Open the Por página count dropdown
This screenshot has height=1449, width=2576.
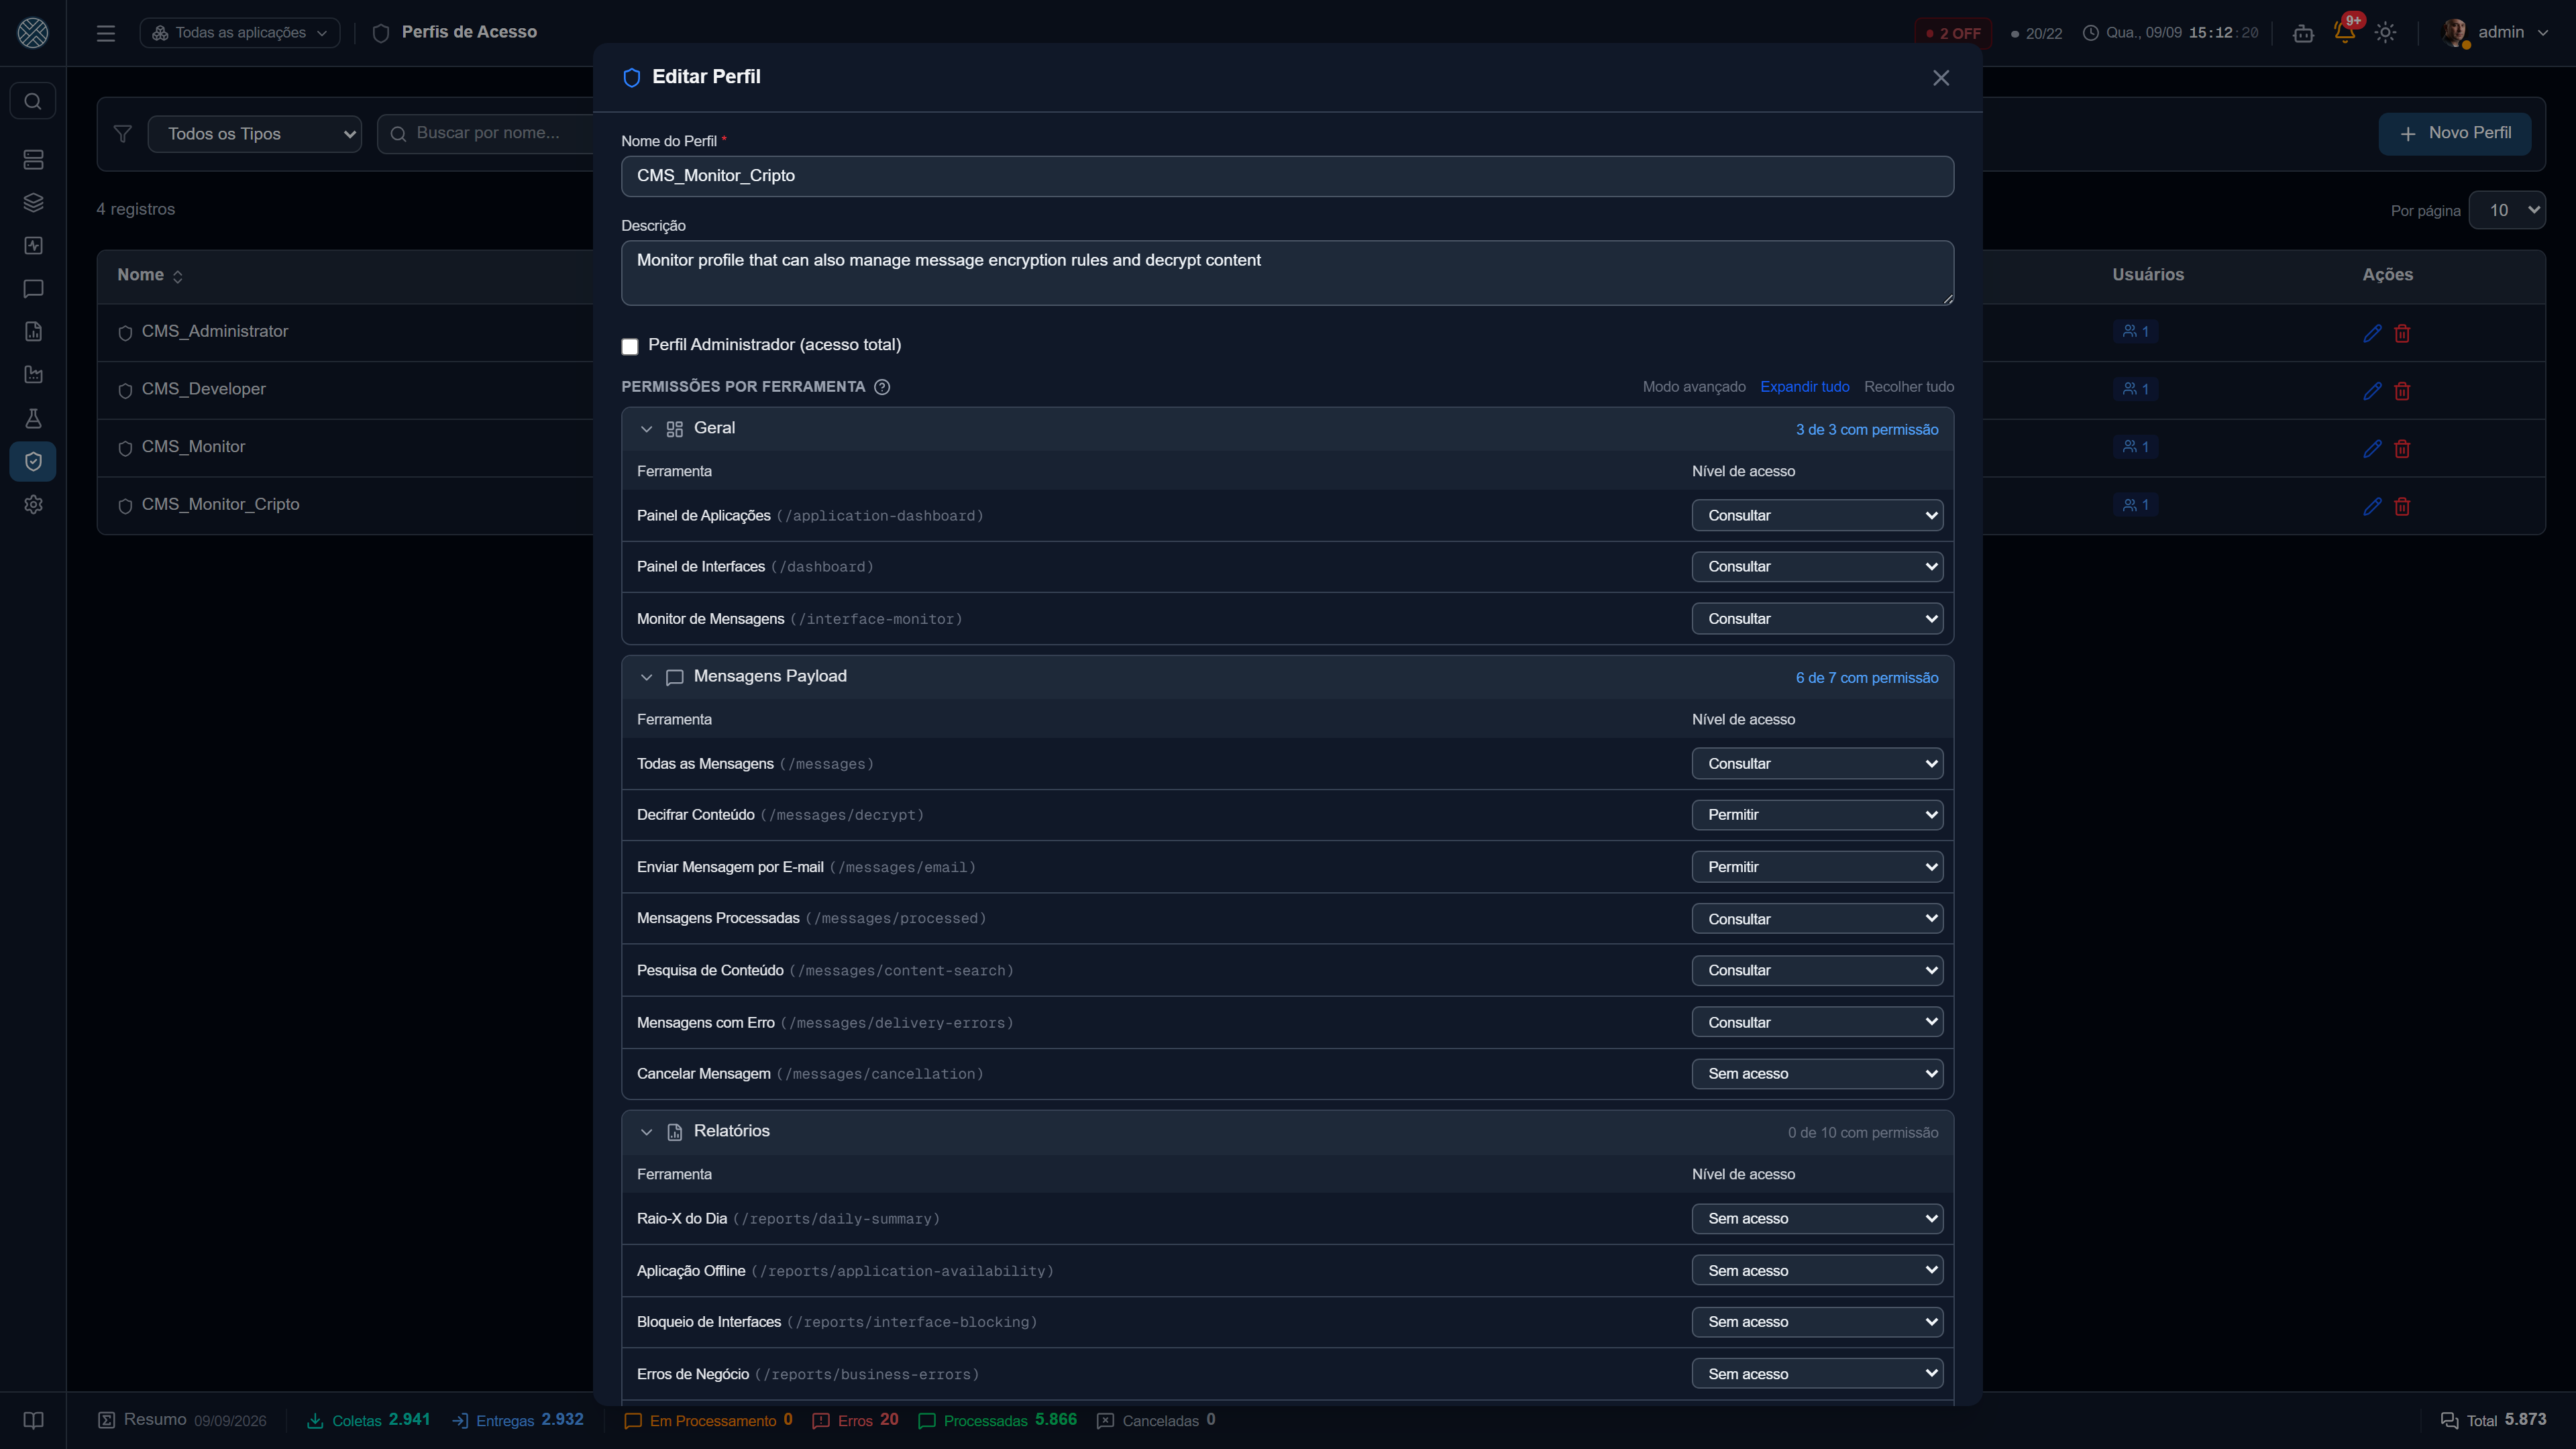tap(2507, 210)
